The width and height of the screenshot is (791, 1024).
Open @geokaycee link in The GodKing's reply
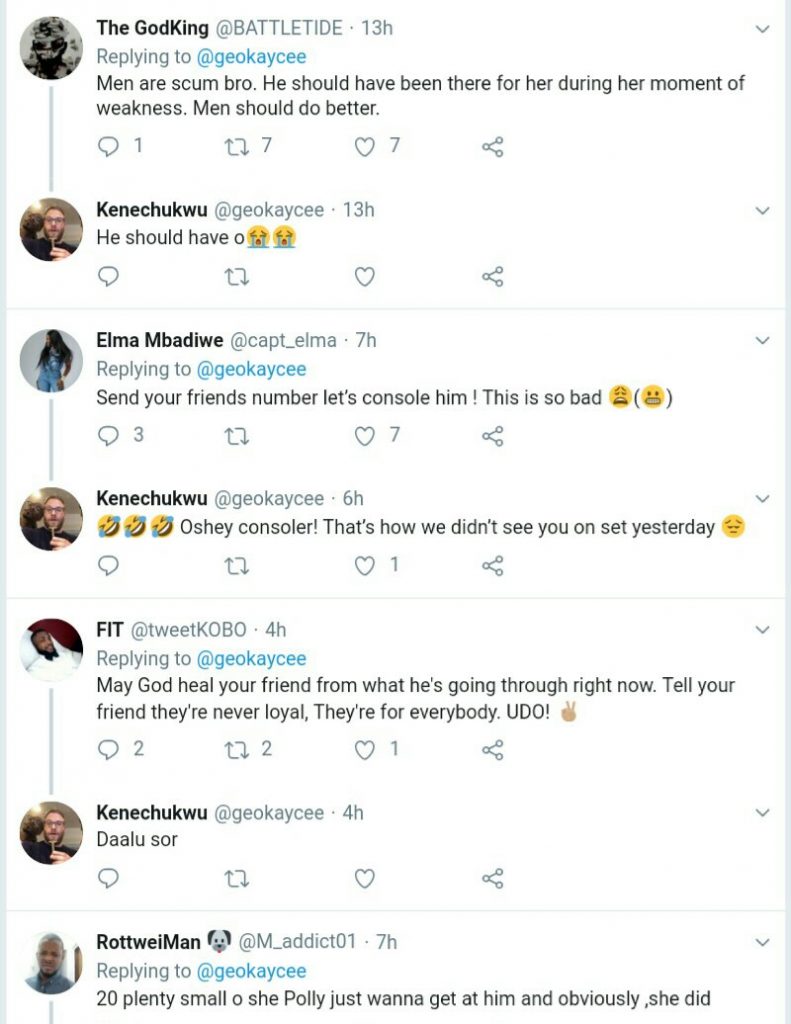coord(251,55)
